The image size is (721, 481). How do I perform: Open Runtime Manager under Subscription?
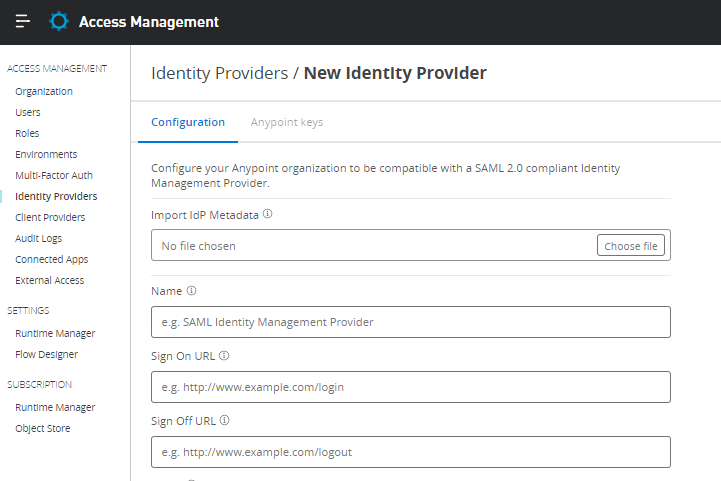(x=55, y=407)
